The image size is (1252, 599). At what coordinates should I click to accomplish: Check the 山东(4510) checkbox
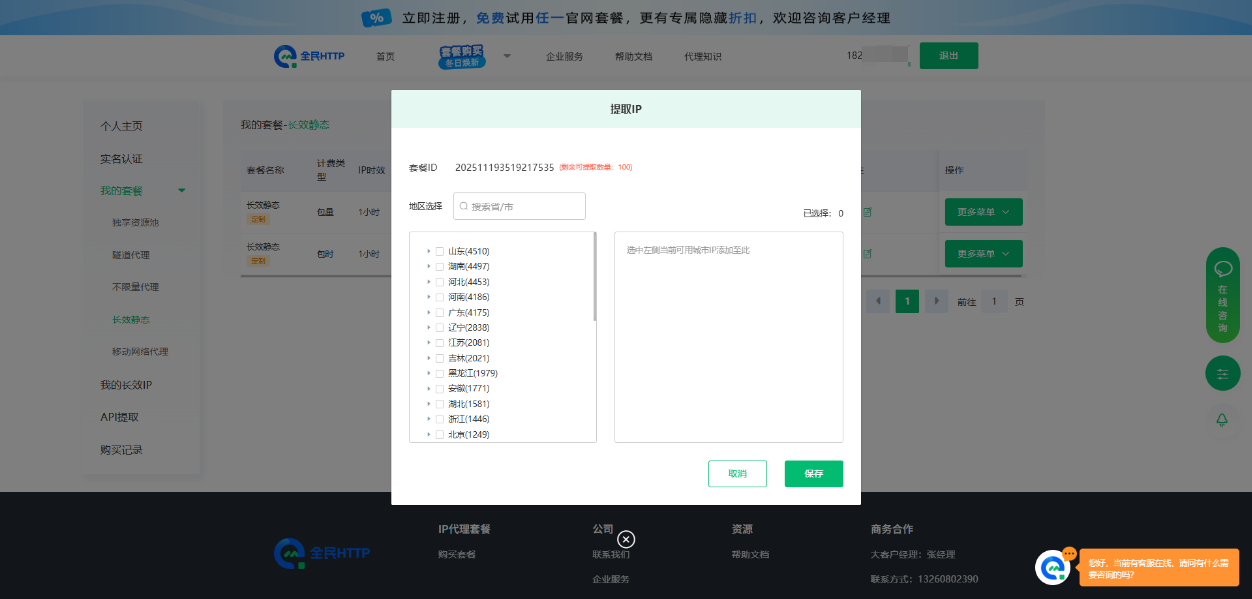[440, 251]
